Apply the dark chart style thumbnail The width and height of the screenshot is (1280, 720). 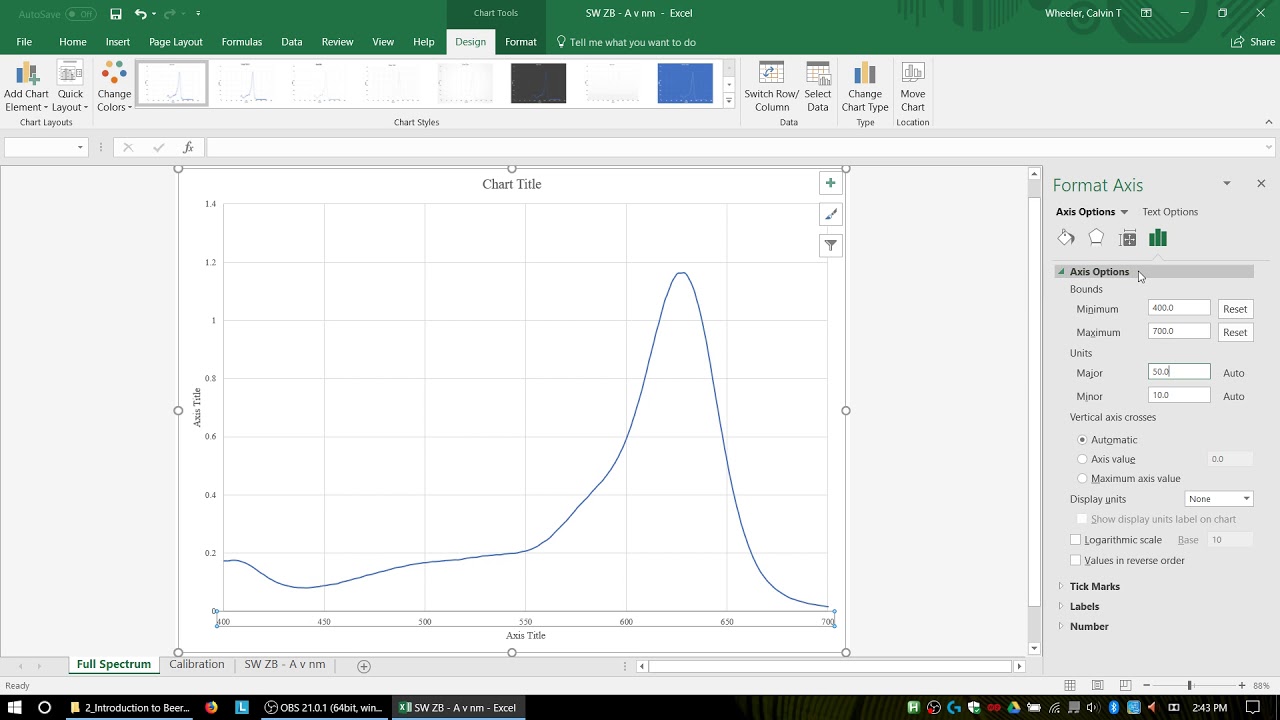[538, 83]
